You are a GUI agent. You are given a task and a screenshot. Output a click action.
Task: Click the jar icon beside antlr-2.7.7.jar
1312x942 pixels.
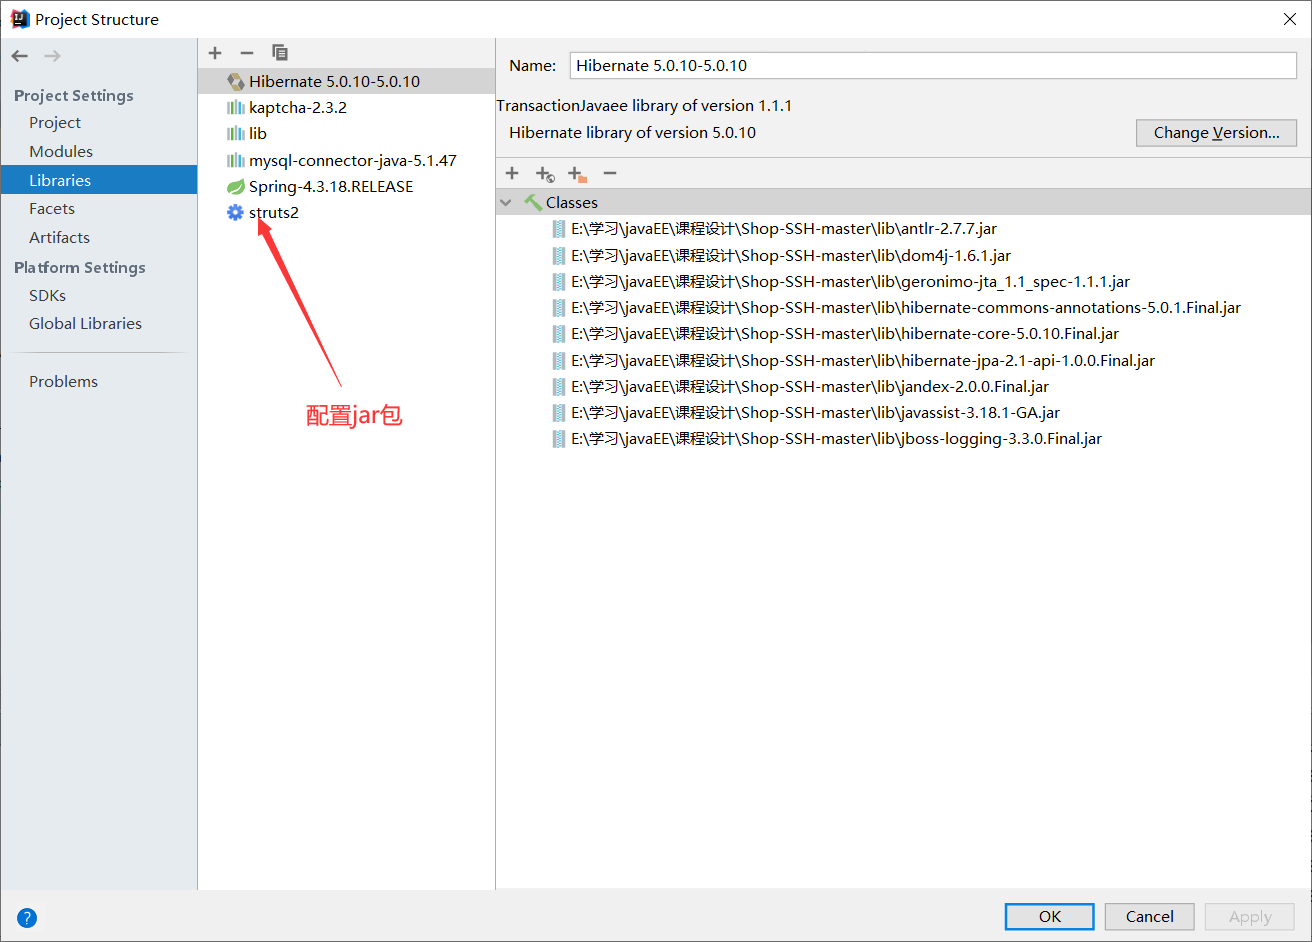pos(559,229)
